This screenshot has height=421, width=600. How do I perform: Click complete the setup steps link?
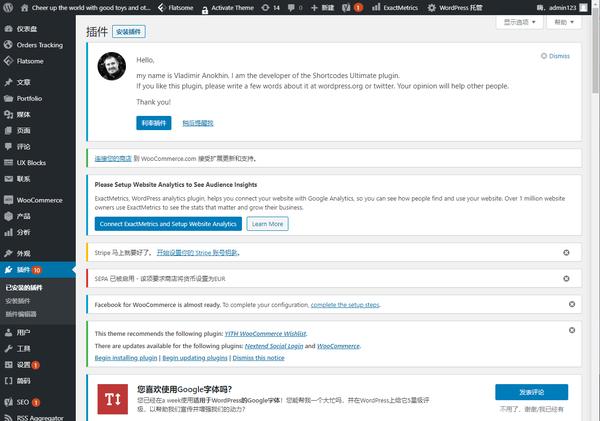(x=345, y=305)
